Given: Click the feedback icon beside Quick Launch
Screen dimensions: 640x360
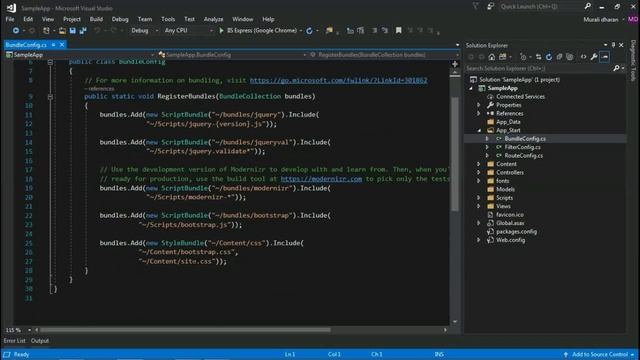Looking at the screenshot, I should click(490, 7).
